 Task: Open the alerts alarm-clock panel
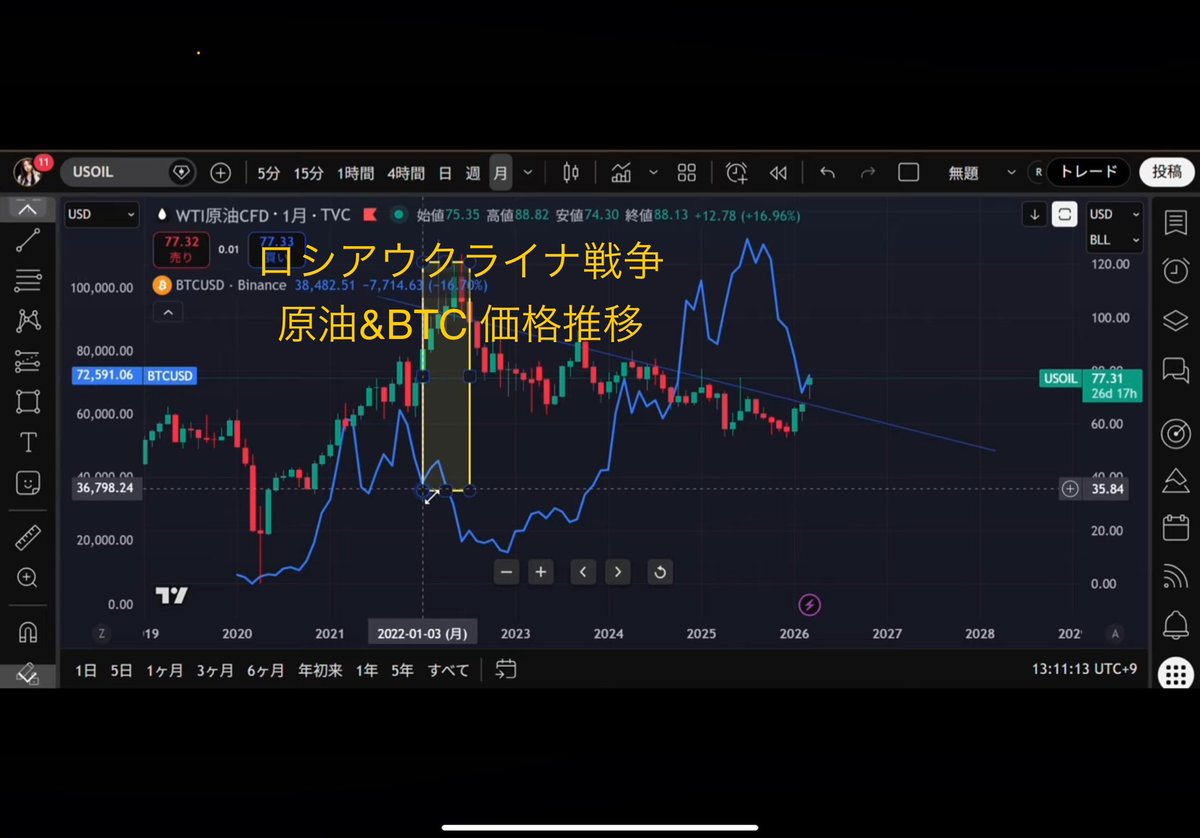(1174, 269)
